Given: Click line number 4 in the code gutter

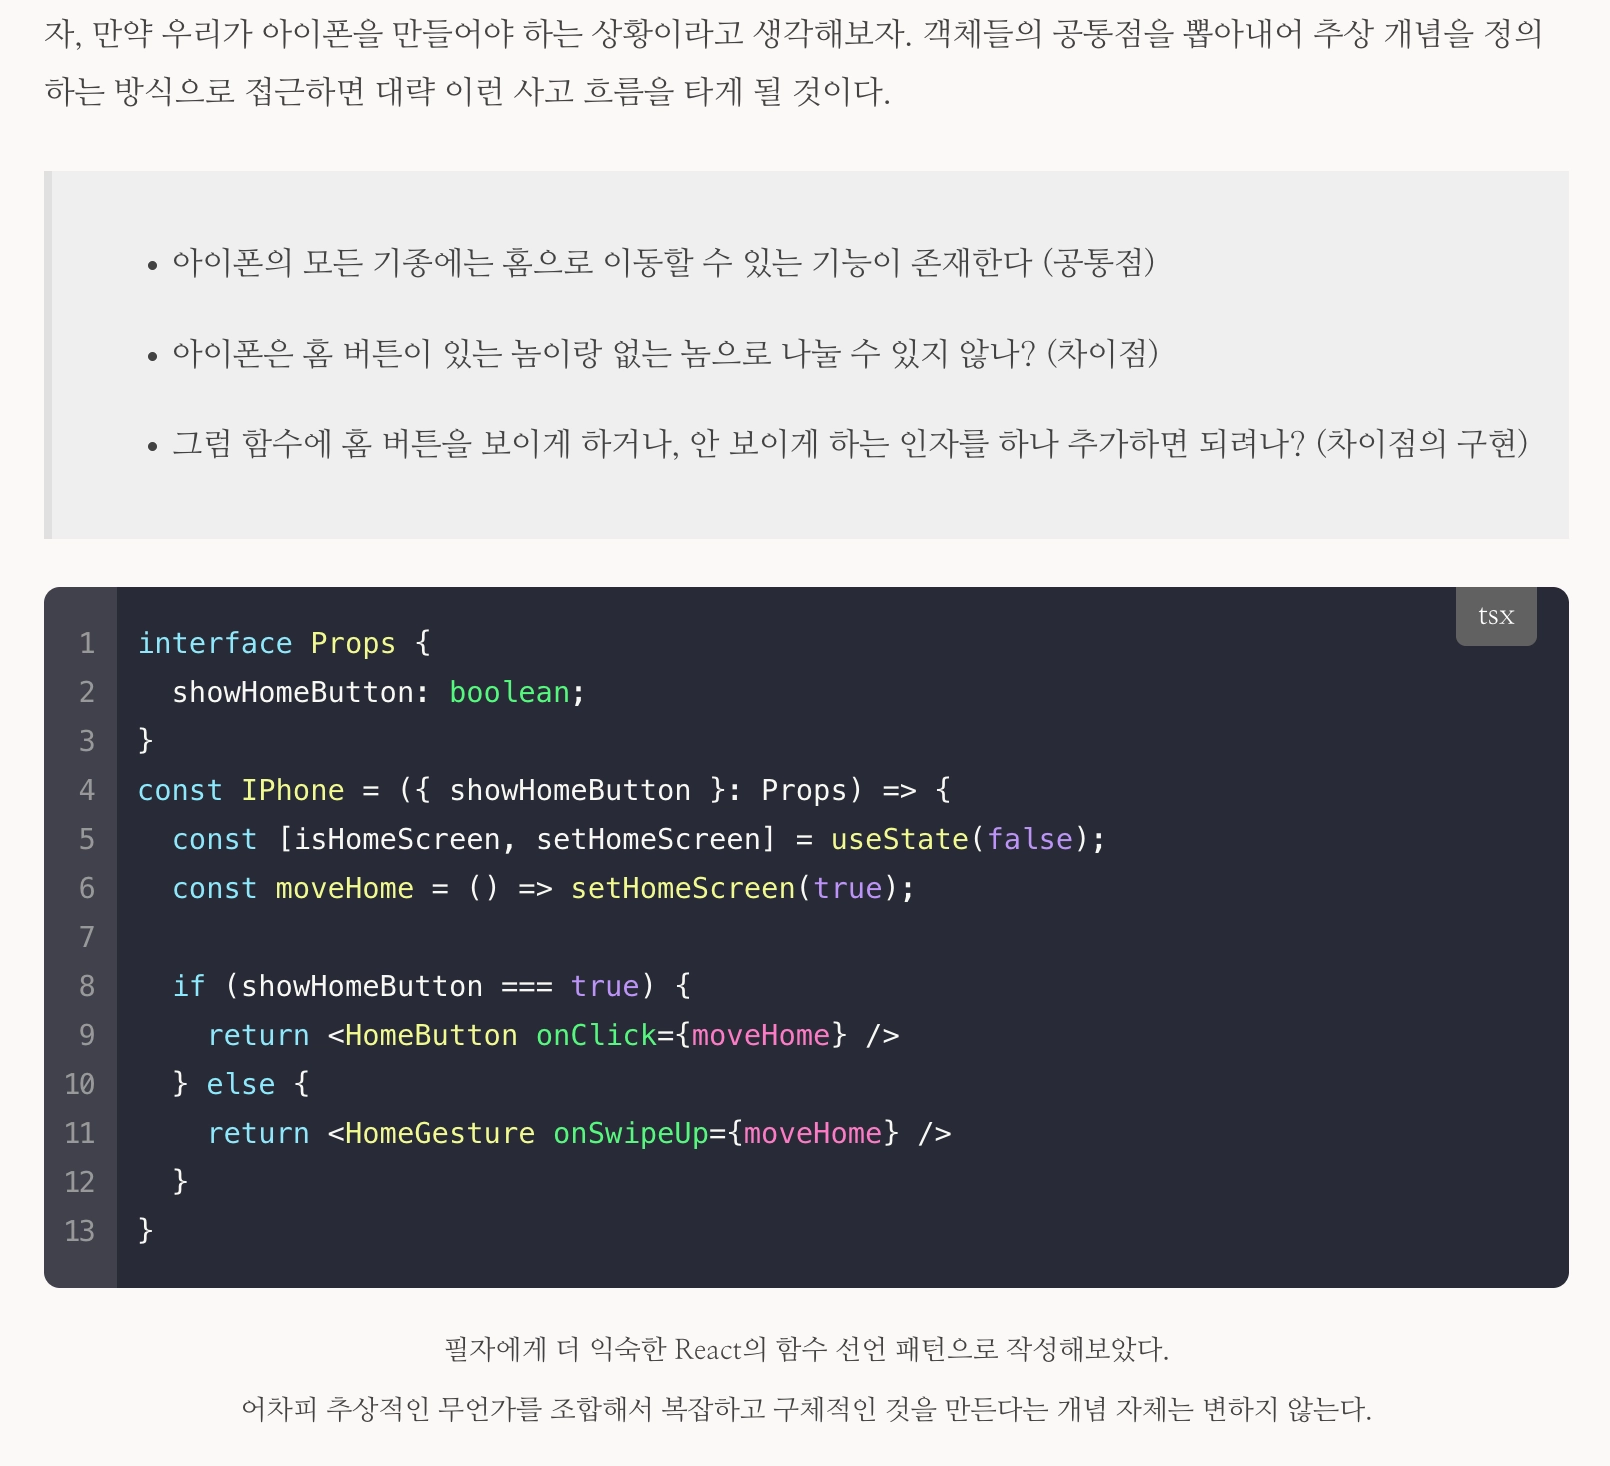Looking at the screenshot, I should [87, 790].
